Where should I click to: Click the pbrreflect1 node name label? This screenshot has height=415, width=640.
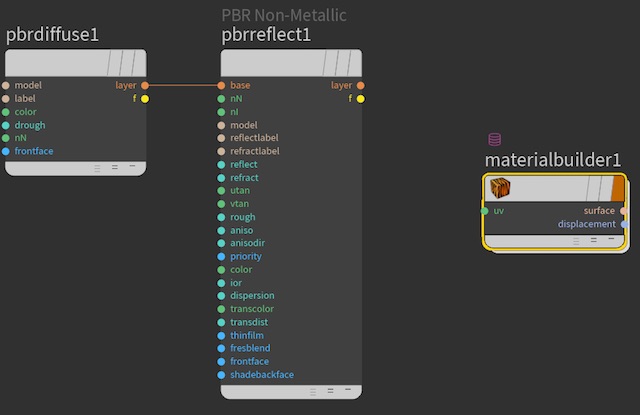[x=266, y=35]
